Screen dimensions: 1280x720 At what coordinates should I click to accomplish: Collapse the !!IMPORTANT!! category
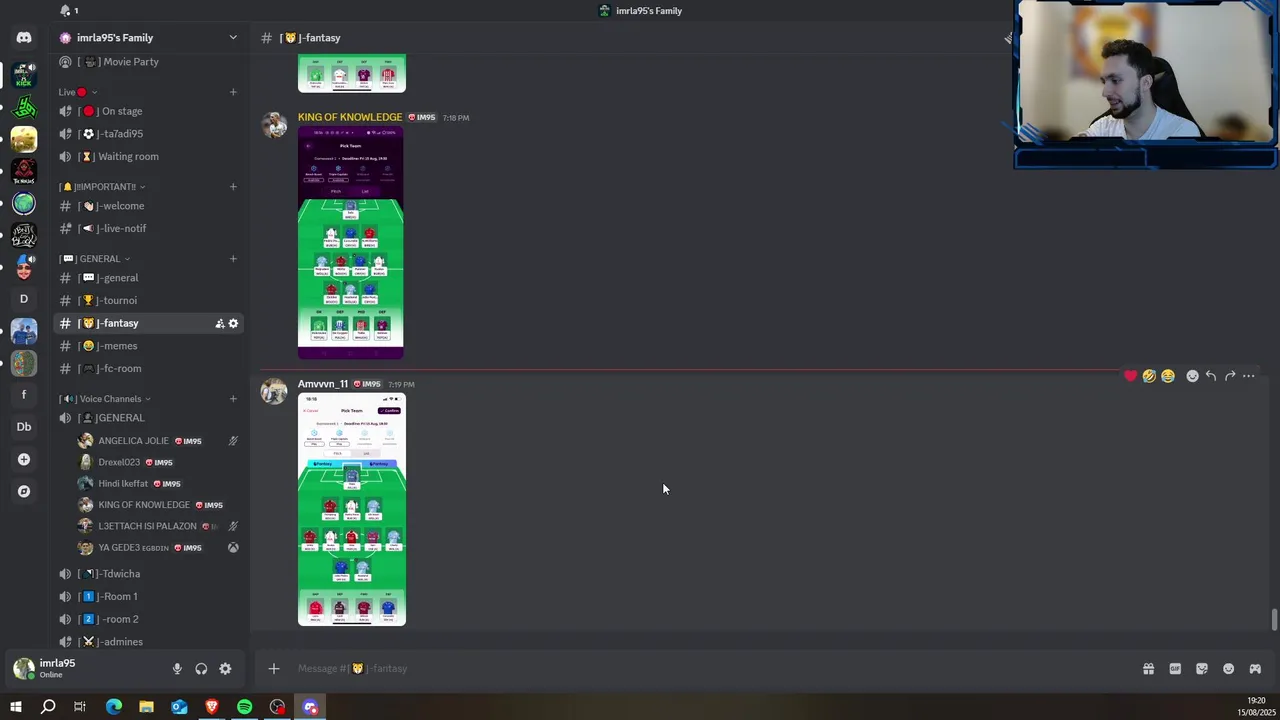tap(103, 187)
